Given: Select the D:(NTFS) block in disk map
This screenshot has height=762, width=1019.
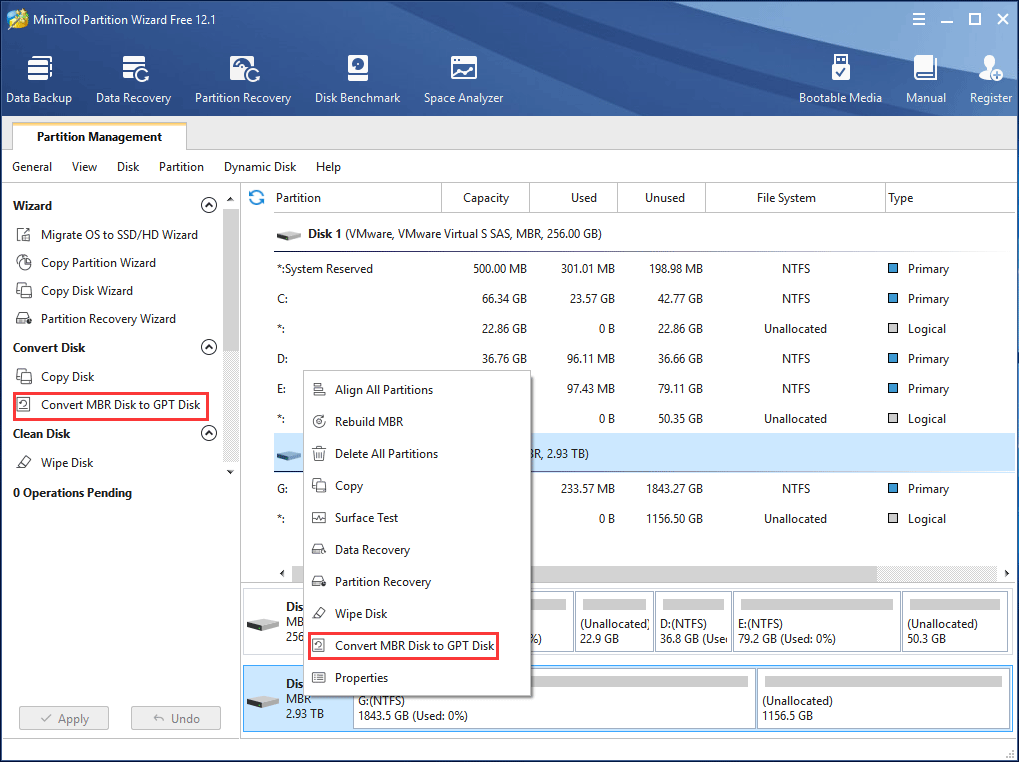Looking at the screenshot, I should coord(693,622).
